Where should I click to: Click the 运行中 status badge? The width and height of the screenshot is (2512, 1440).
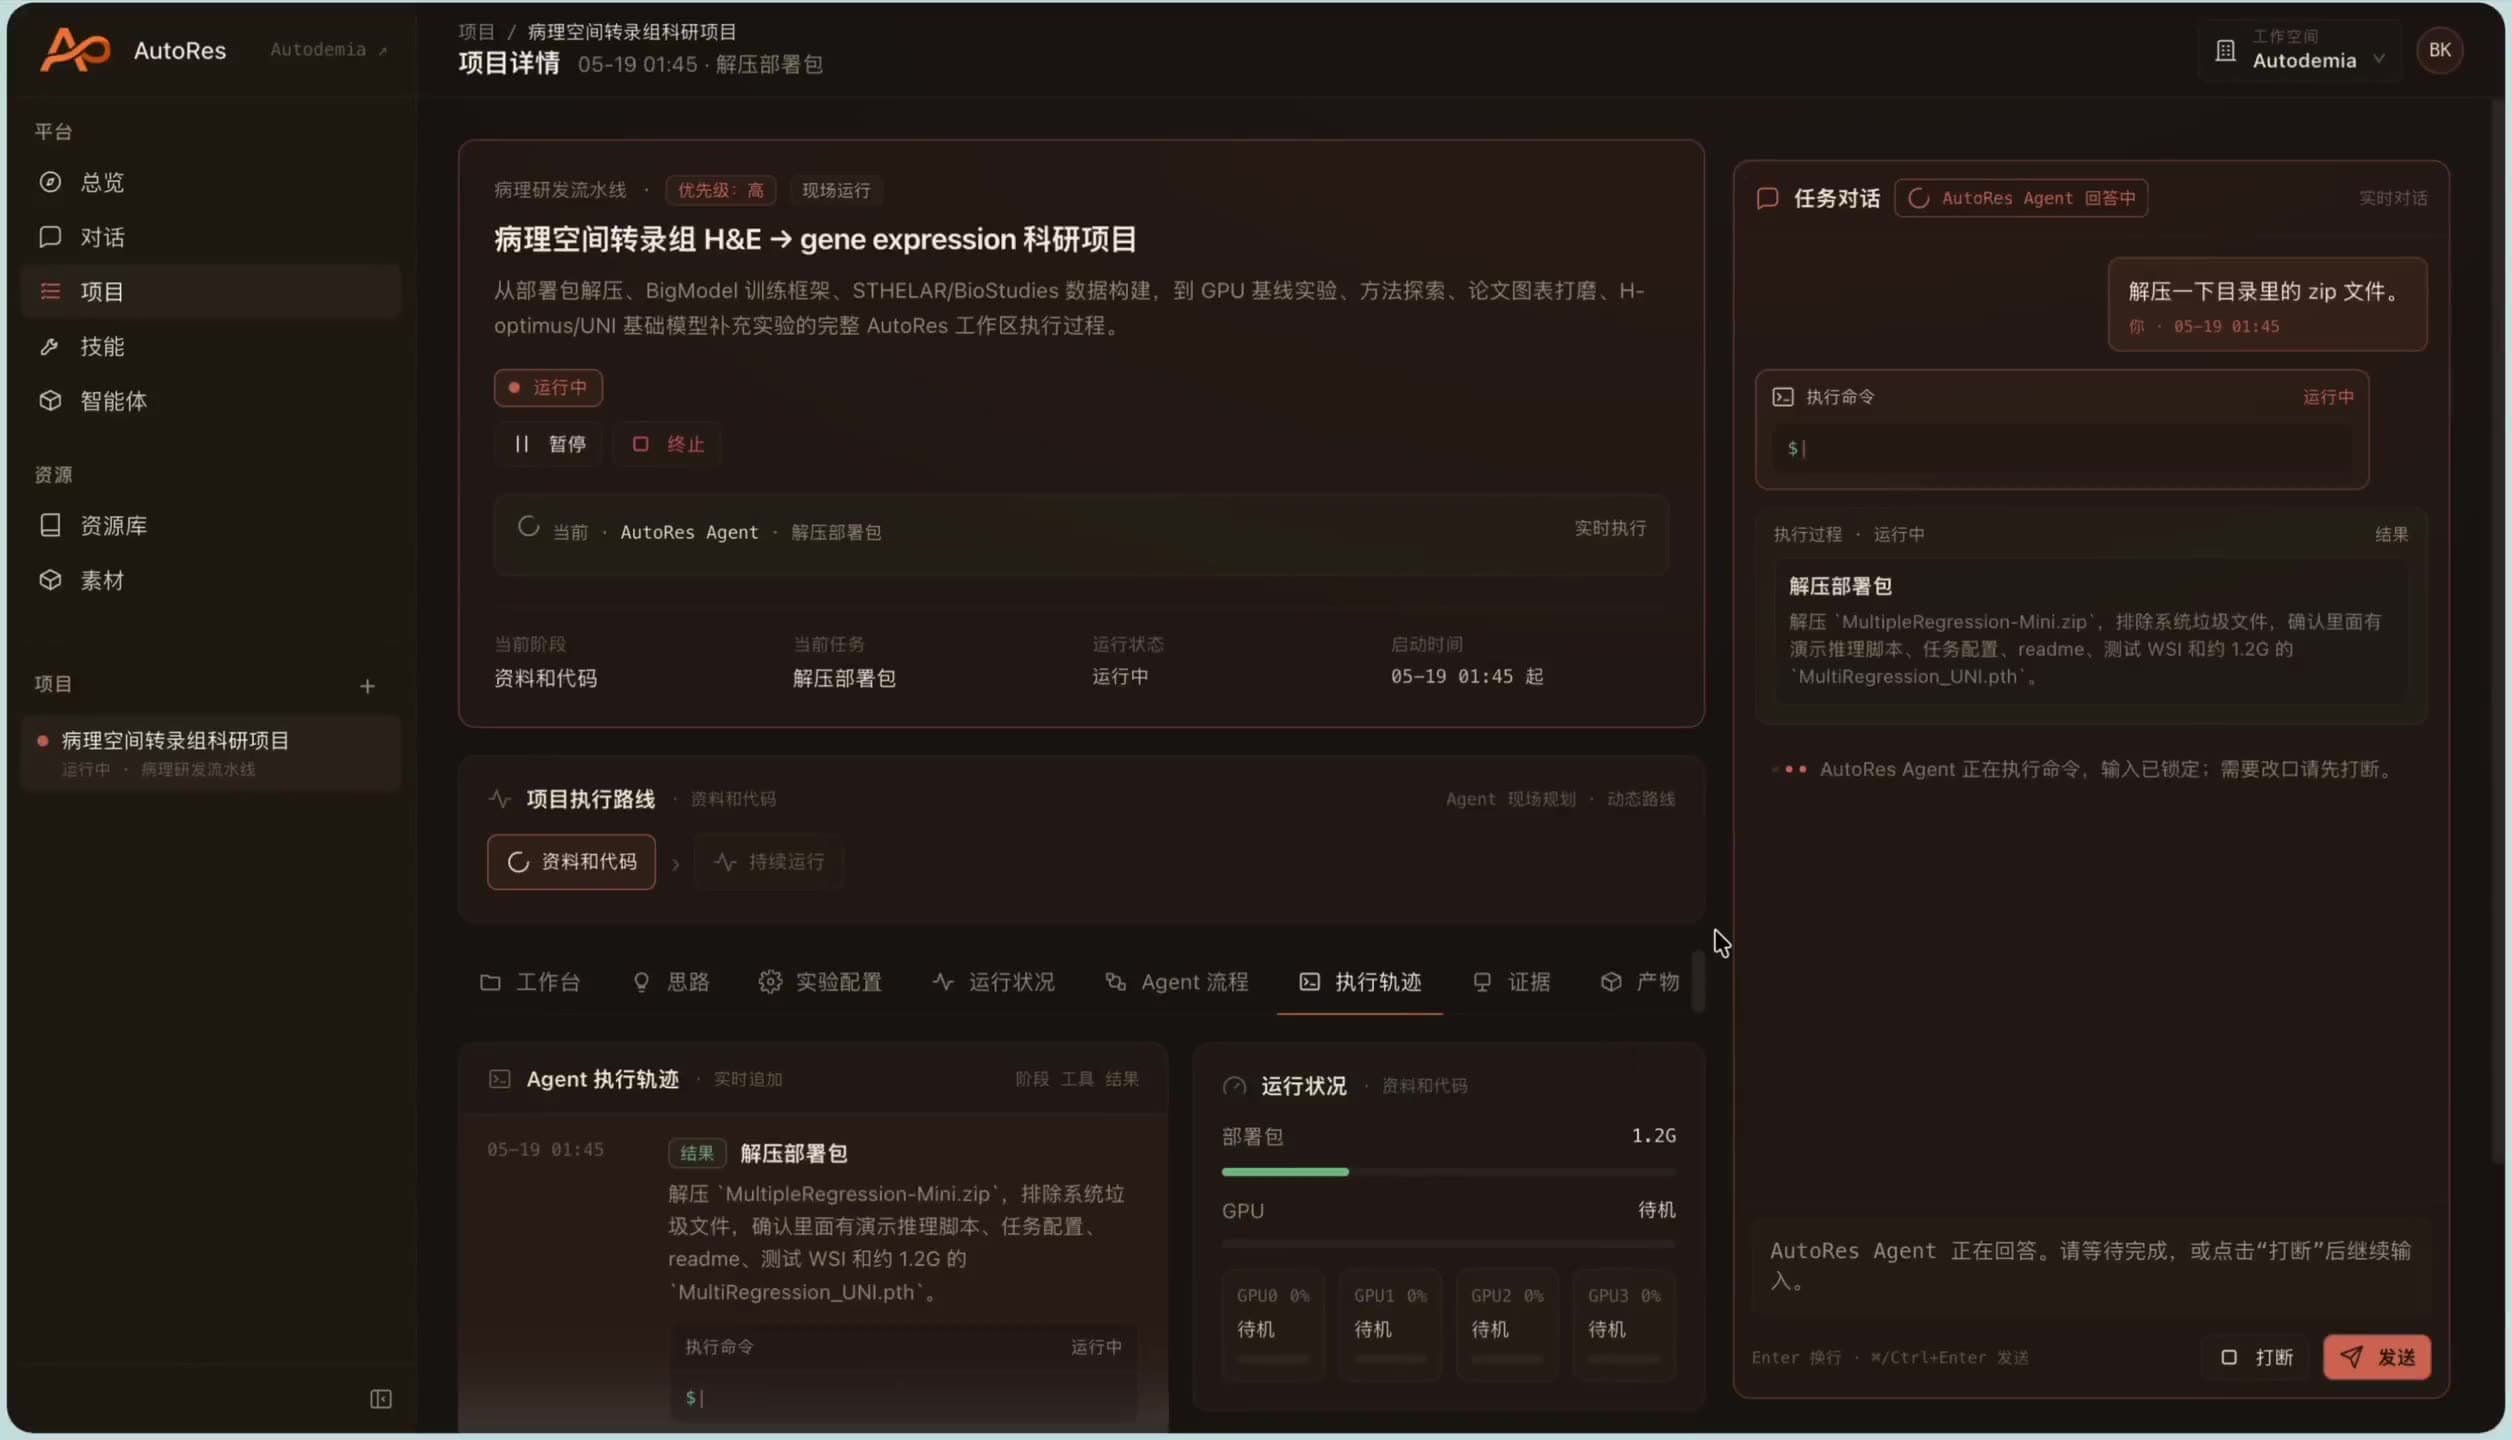click(548, 388)
